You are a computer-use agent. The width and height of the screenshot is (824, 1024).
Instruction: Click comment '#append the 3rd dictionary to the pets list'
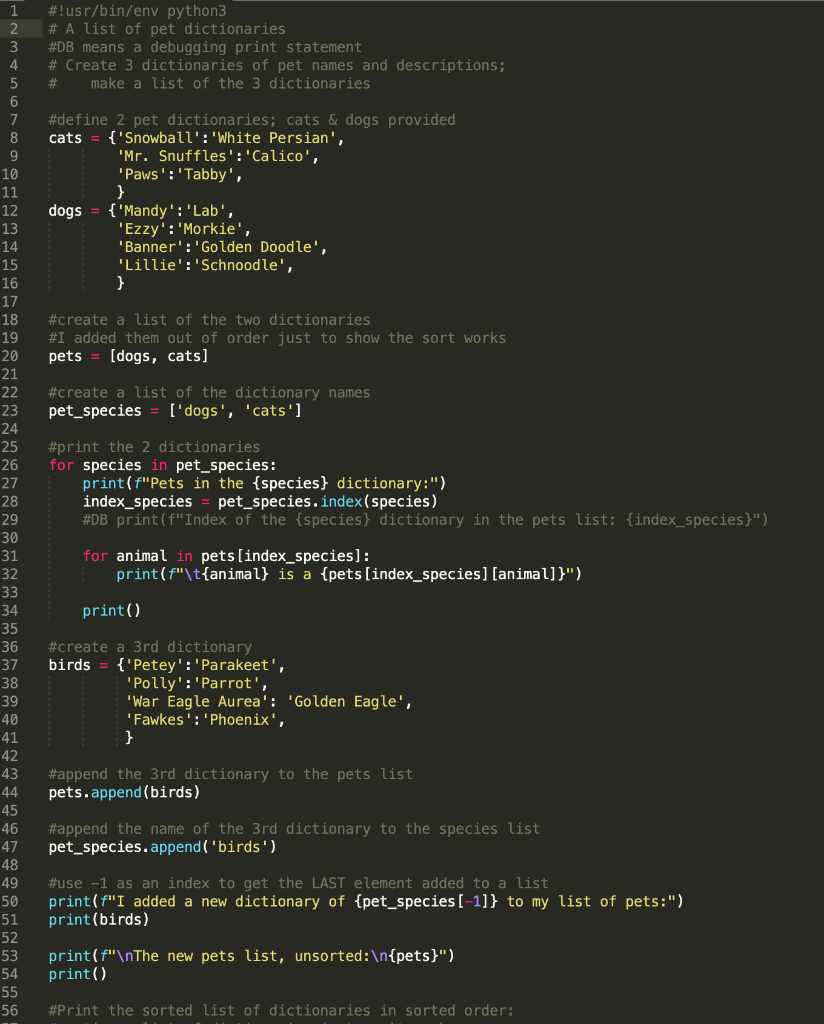[x=230, y=775]
